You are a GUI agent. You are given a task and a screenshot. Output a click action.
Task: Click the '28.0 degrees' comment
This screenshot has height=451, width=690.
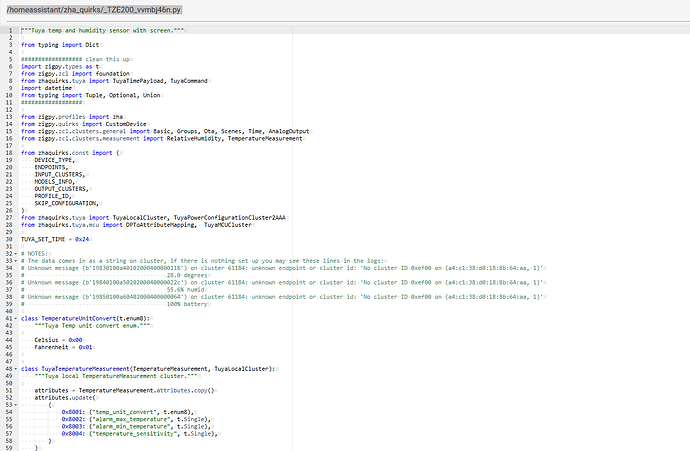tap(187, 275)
